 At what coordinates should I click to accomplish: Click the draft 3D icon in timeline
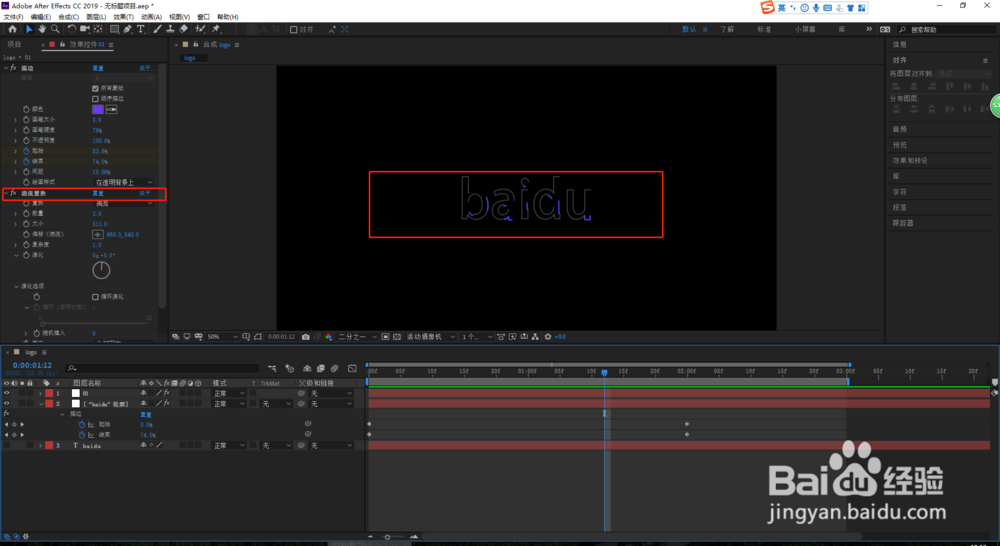point(290,369)
